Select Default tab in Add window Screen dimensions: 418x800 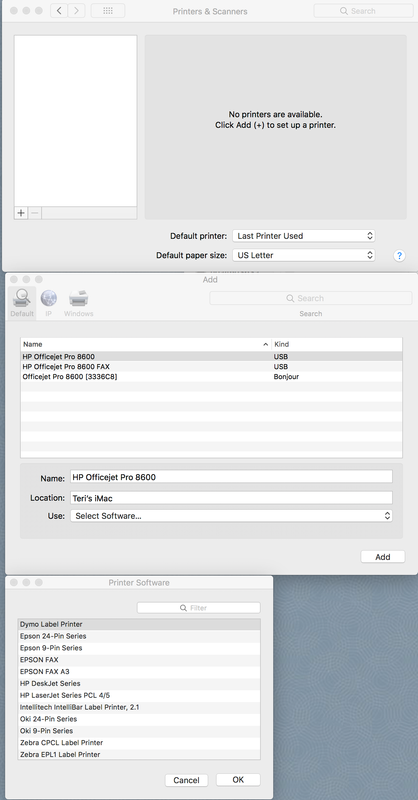(22, 303)
